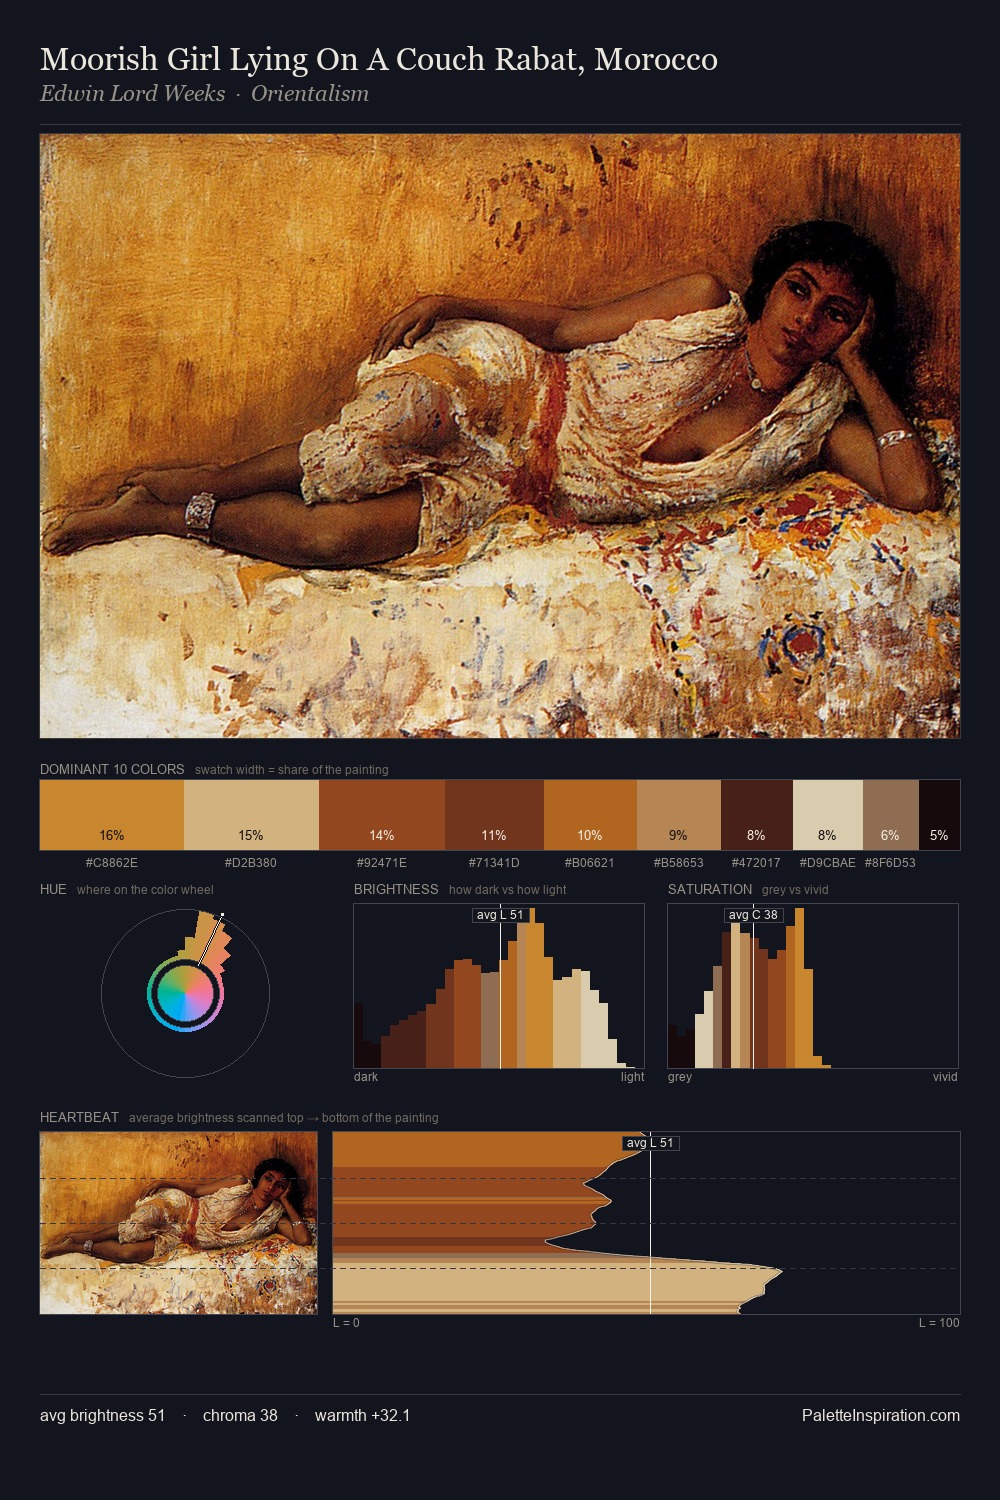
Task: Click the hex code label #71341D
Action: pyautogui.click(x=494, y=862)
